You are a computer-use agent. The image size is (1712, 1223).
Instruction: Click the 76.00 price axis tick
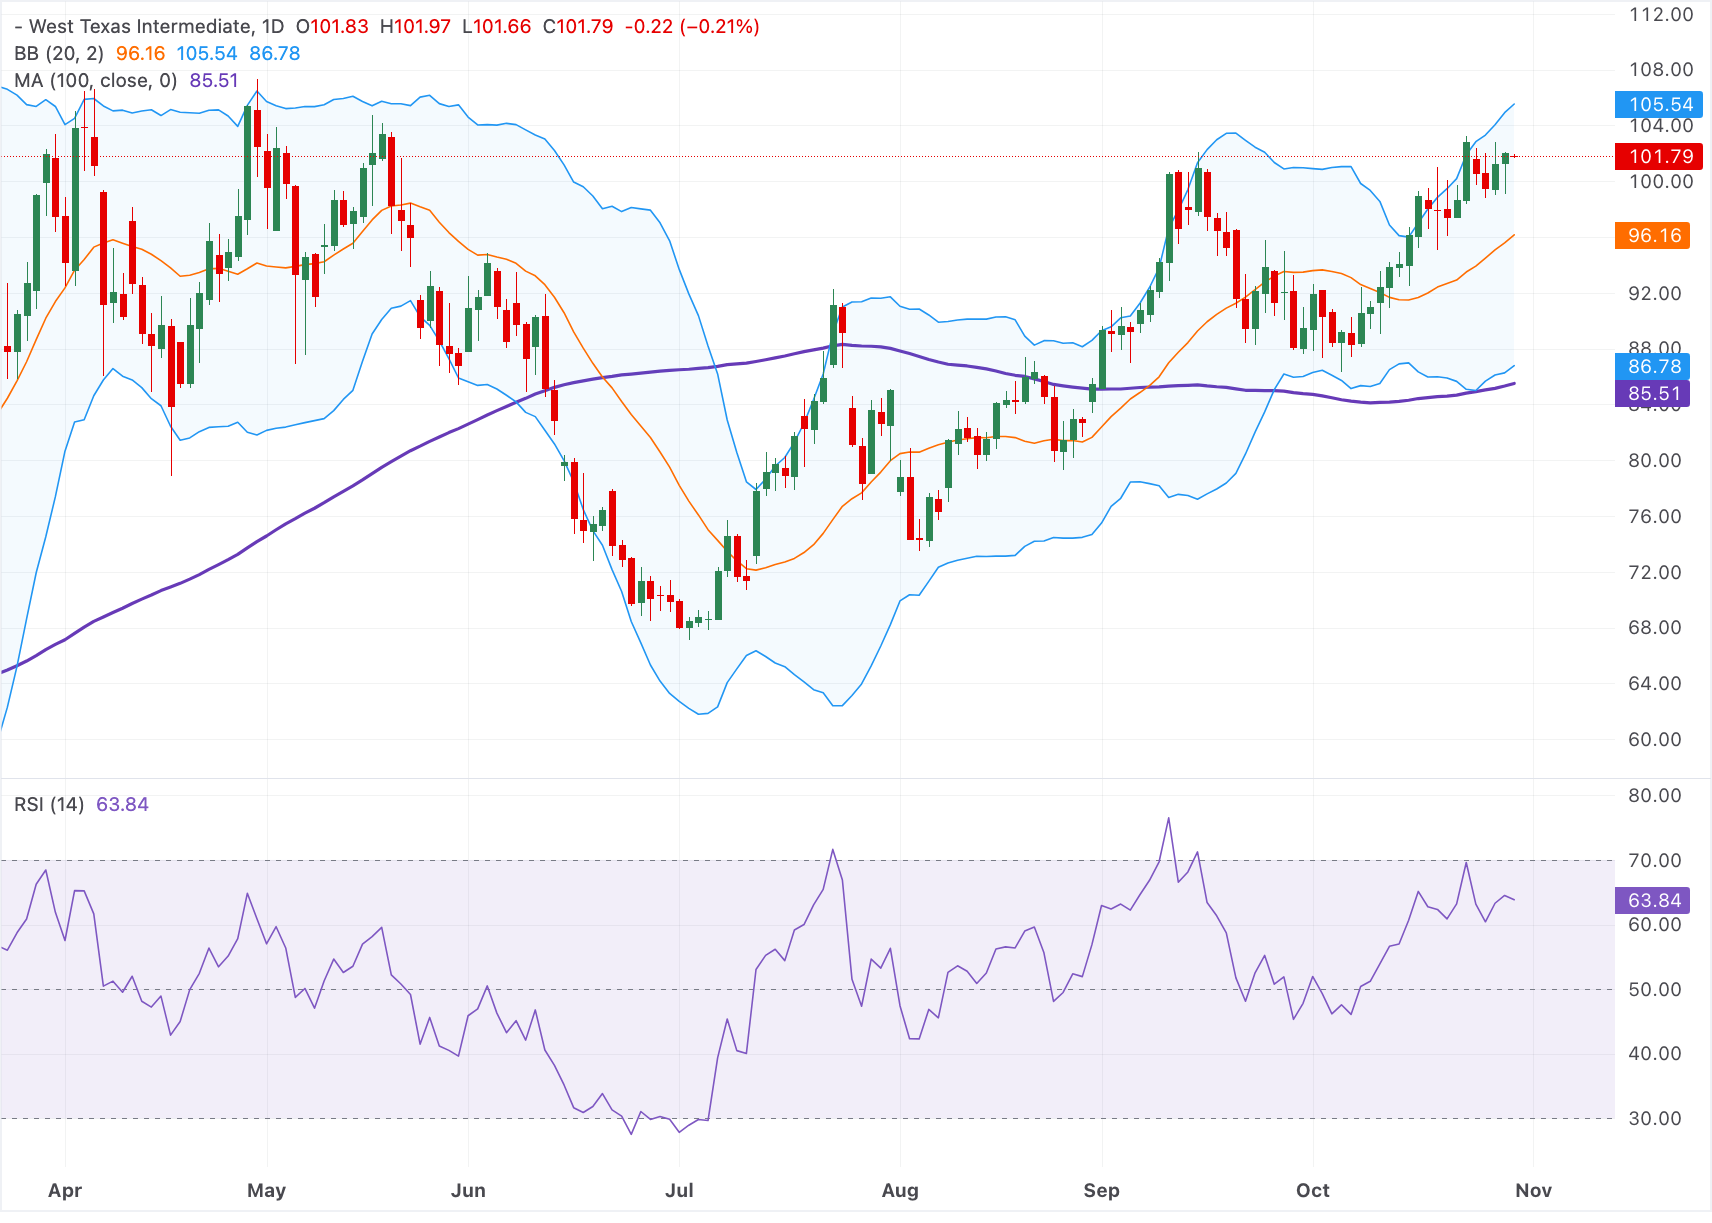coord(1654,517)
